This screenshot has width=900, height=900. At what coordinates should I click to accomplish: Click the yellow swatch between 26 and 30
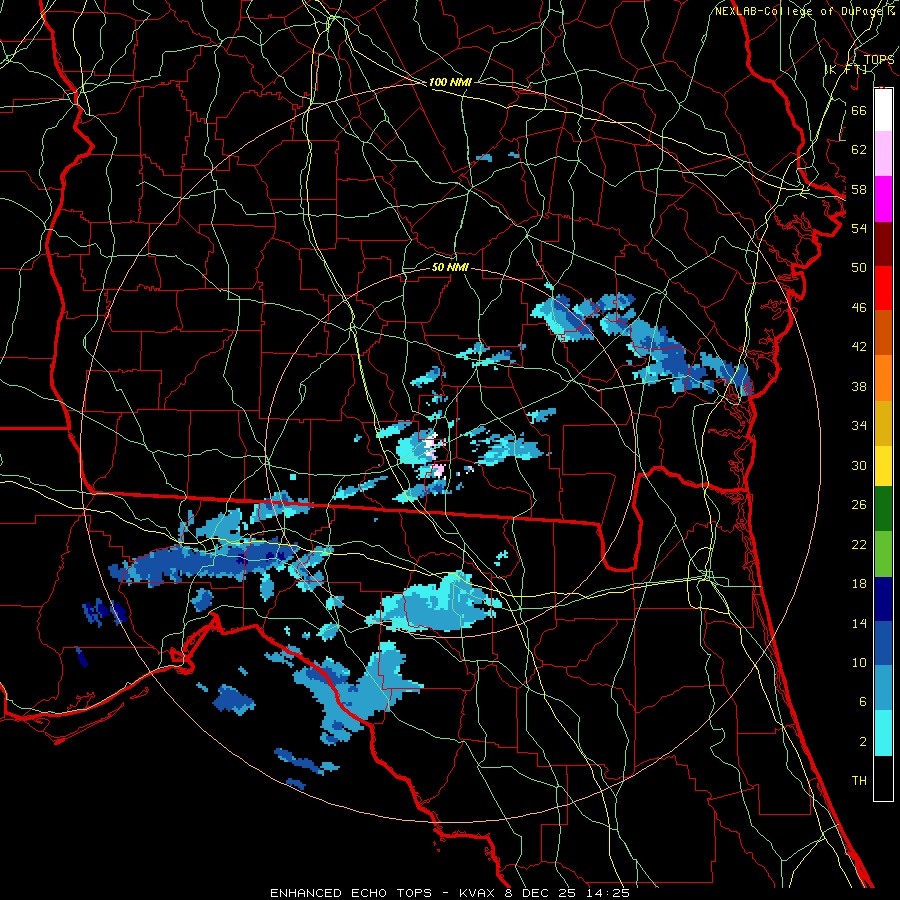(883, 466)
